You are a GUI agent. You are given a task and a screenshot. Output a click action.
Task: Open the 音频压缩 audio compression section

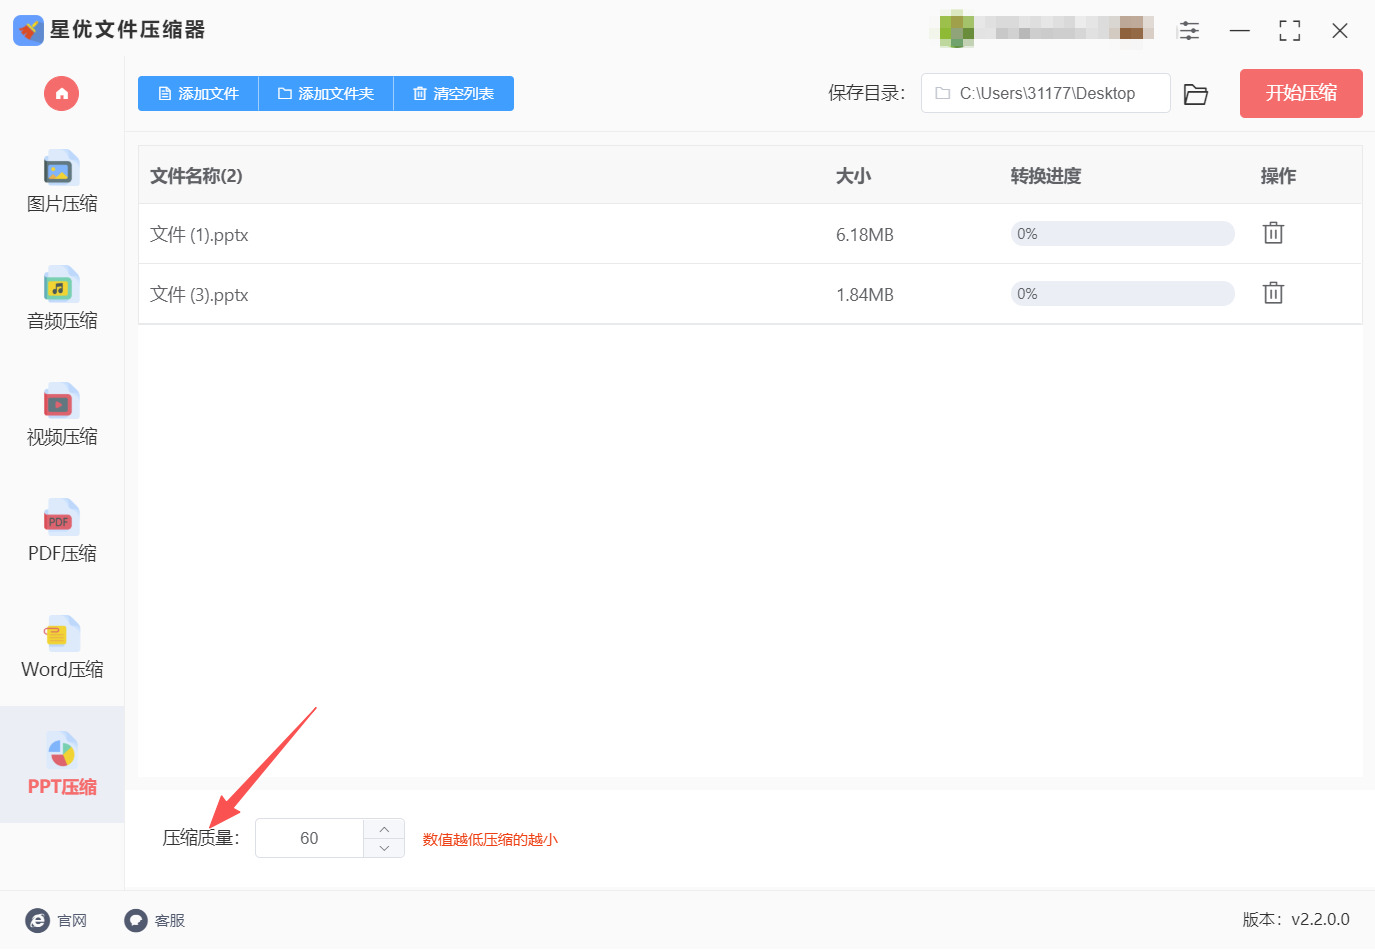[x=62, y=299]
